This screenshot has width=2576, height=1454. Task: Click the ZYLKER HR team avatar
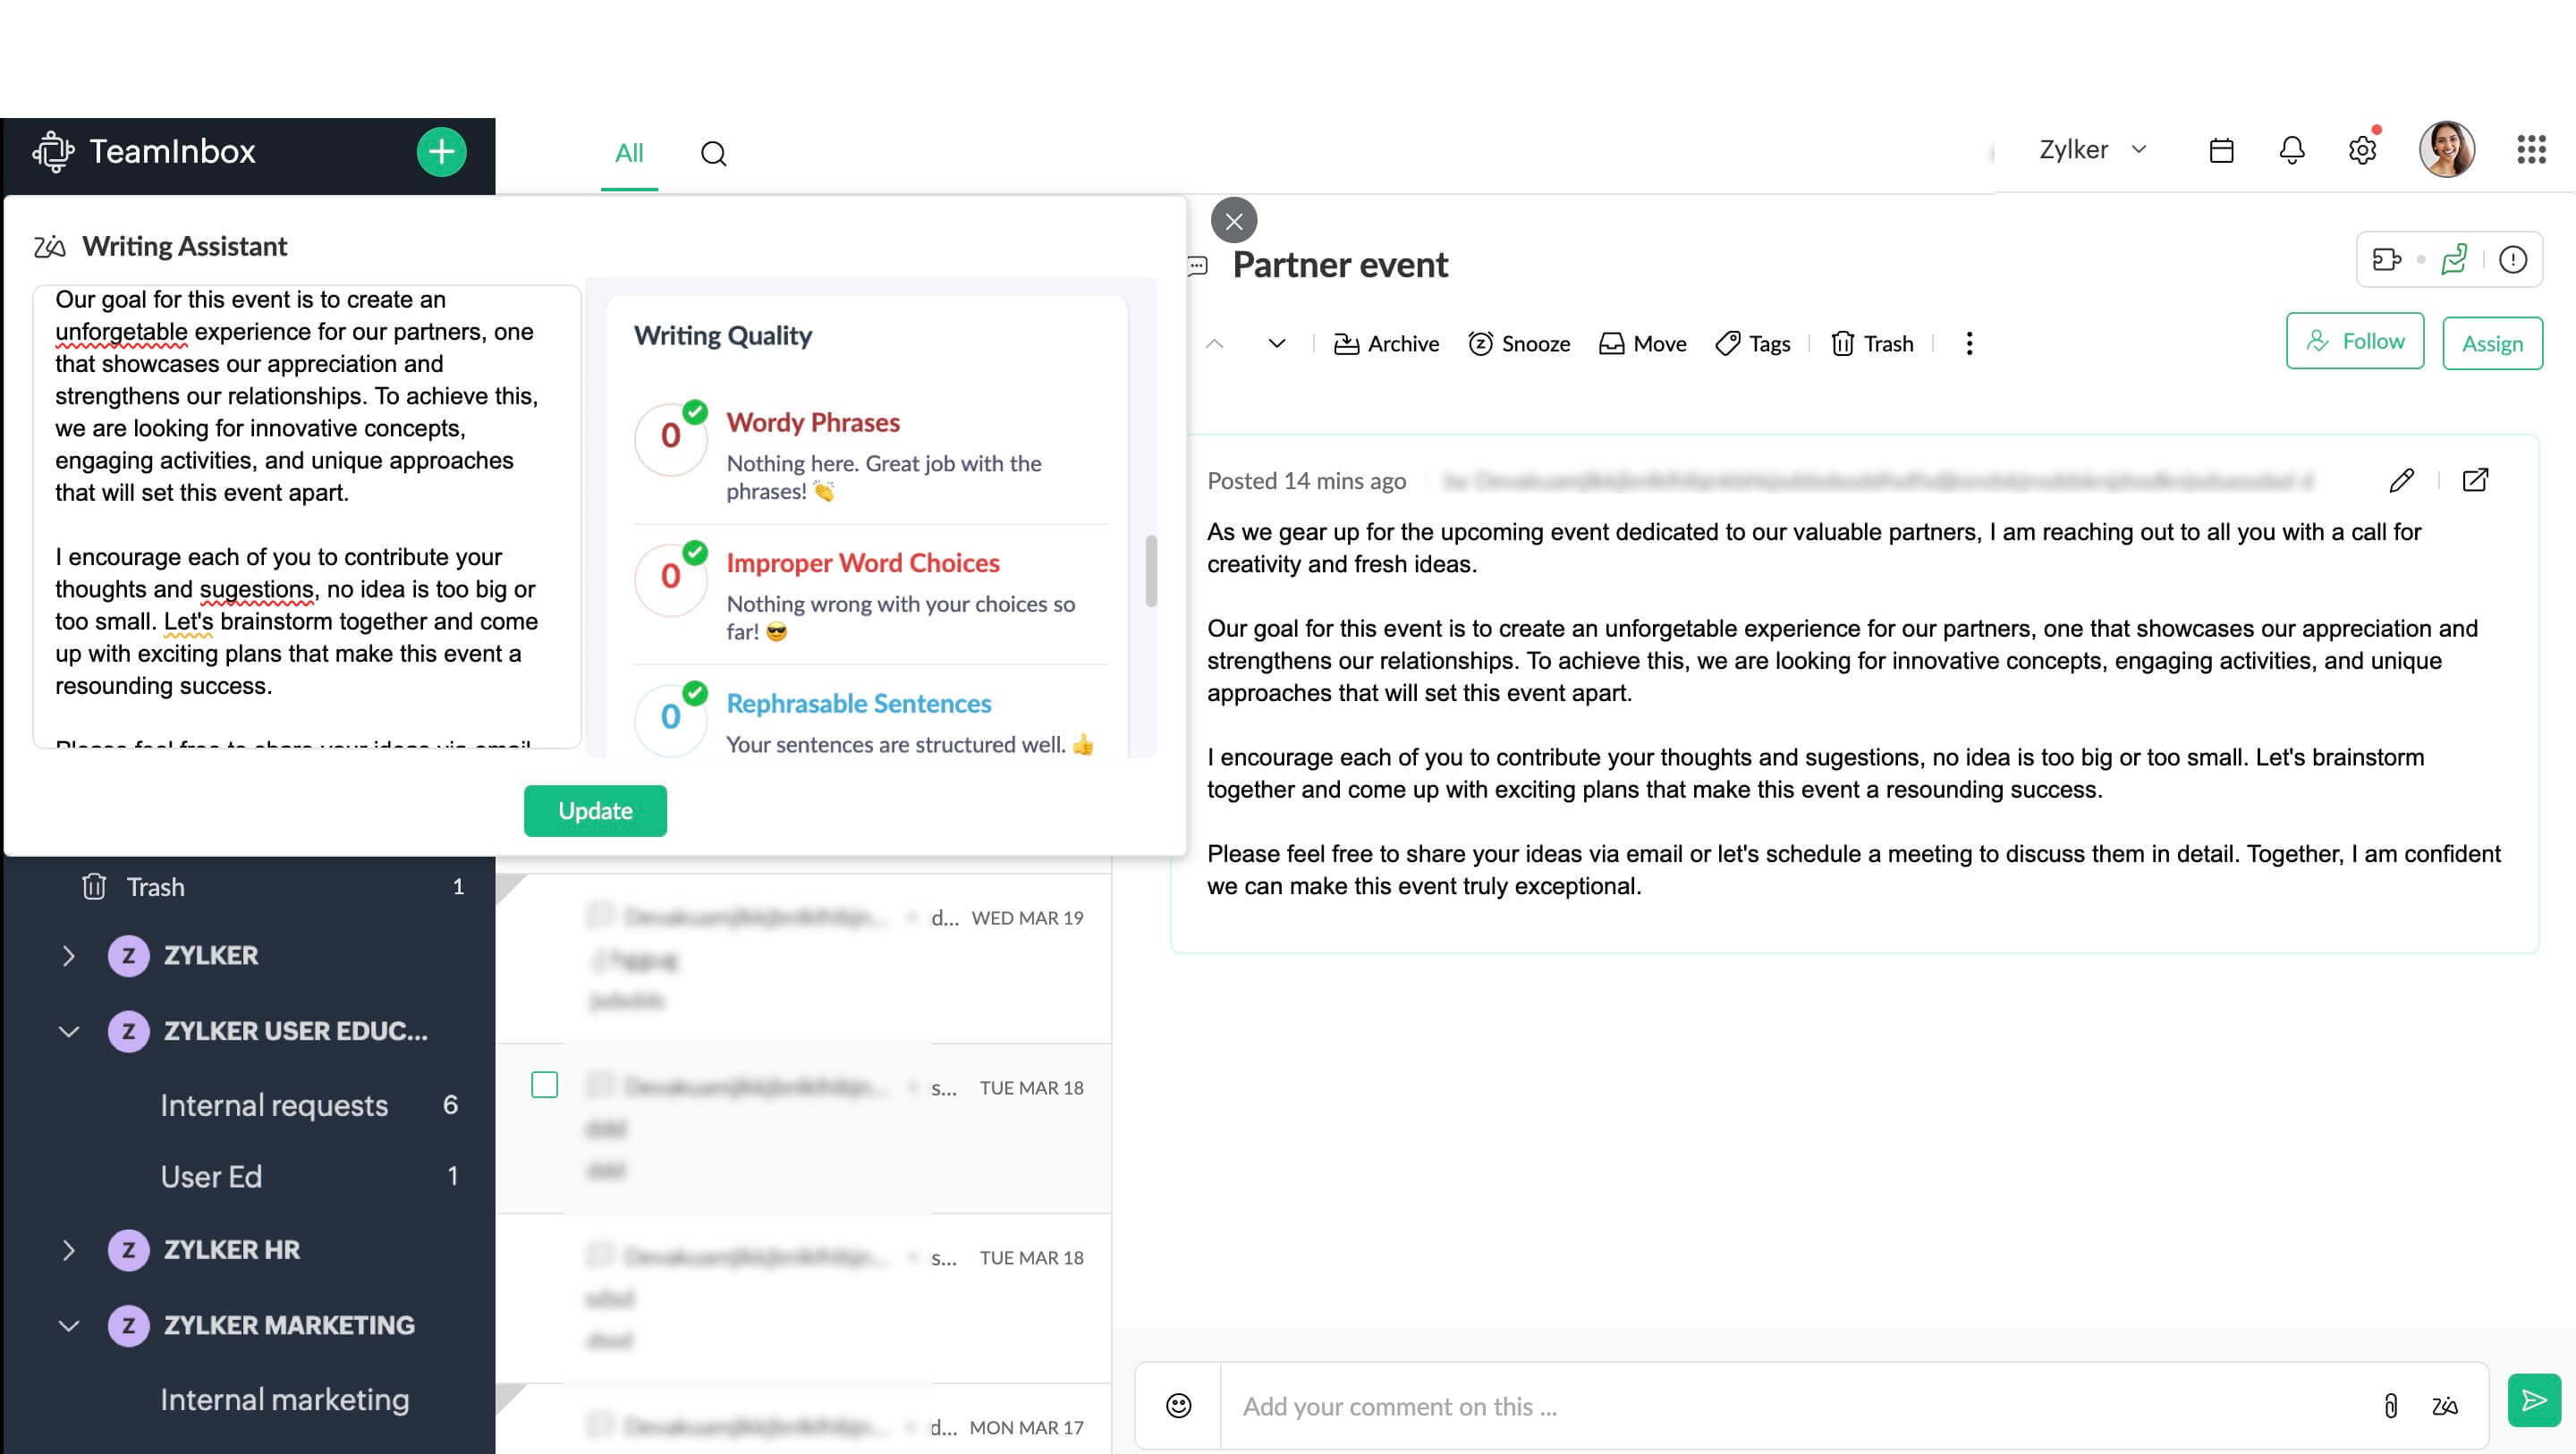tap(128, 1250)
